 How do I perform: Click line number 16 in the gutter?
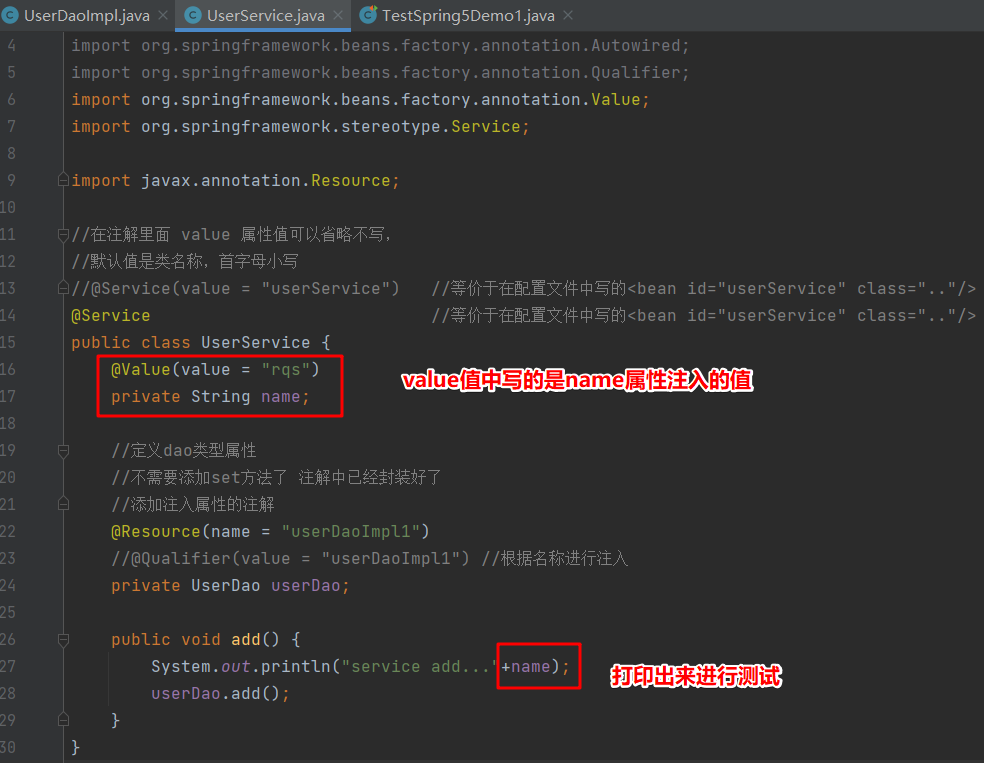tap(8, 369)
